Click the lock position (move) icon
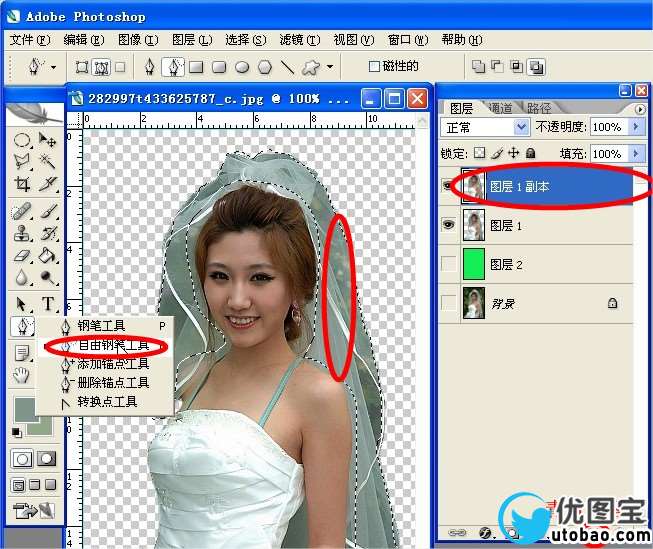Screen dimensions: 653x549 click(x=514, y=154)
